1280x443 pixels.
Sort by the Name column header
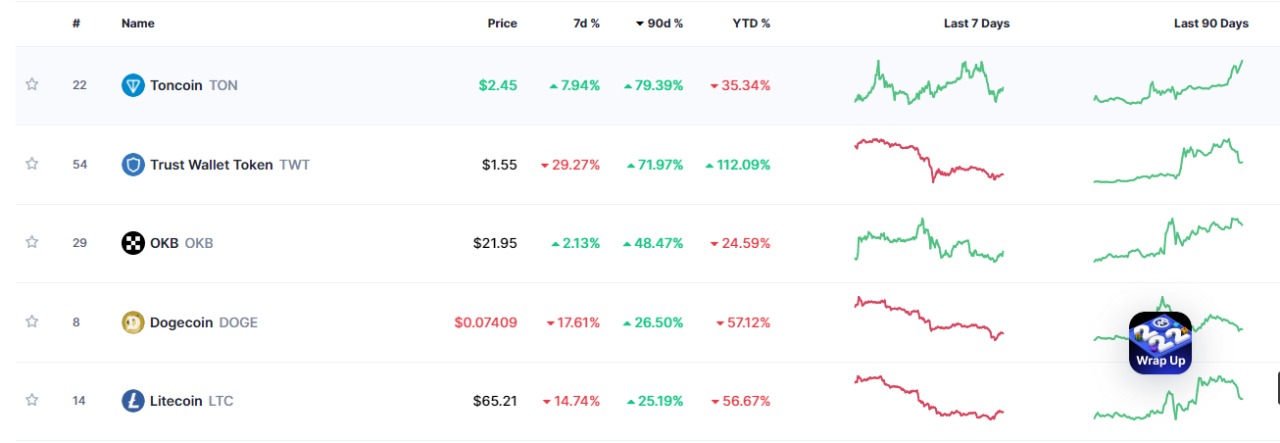pyautogui.click(x=137, y=23)
